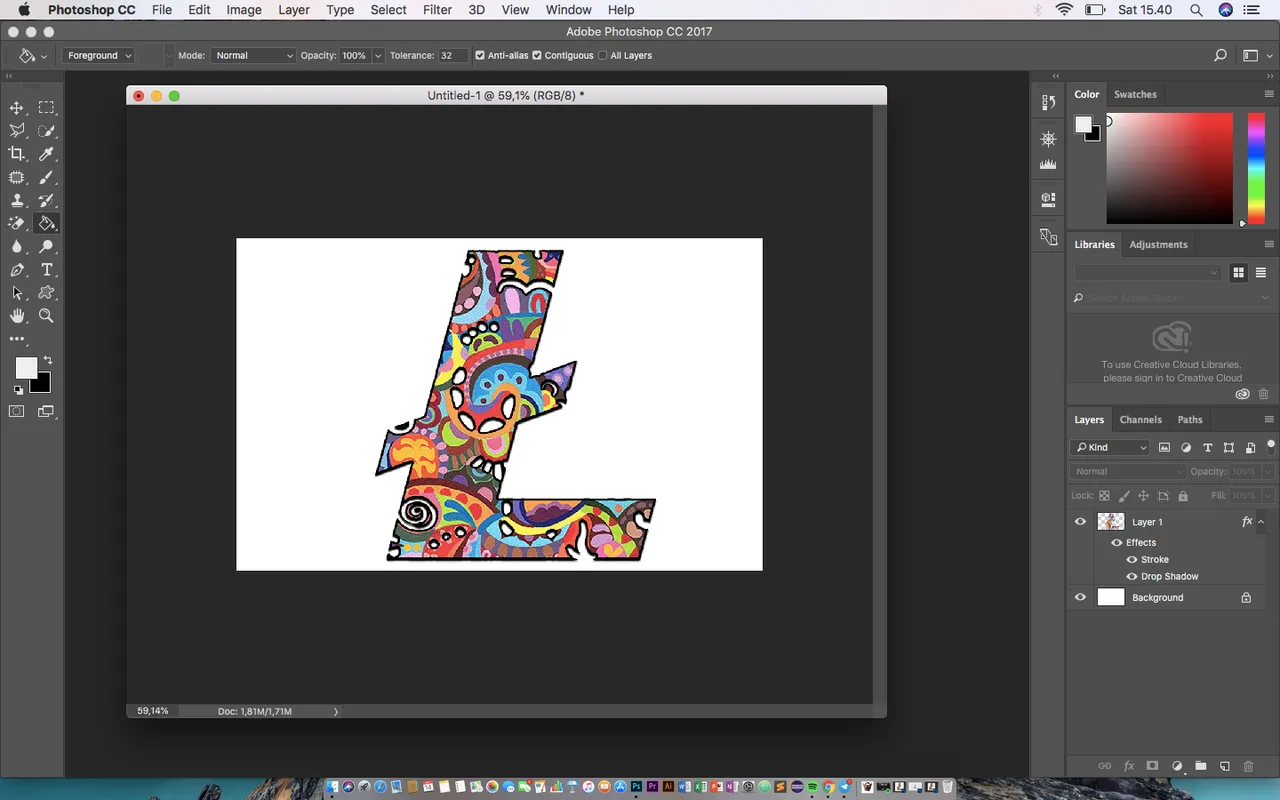Select the Patch healing tool

pyautogui.click(x=17, y=177)
